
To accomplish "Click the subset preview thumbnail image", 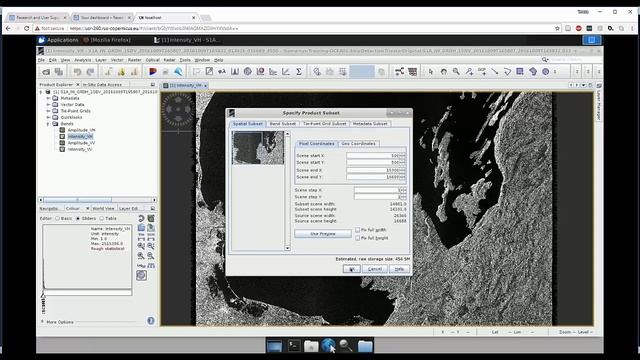I will tap(258, 148).
